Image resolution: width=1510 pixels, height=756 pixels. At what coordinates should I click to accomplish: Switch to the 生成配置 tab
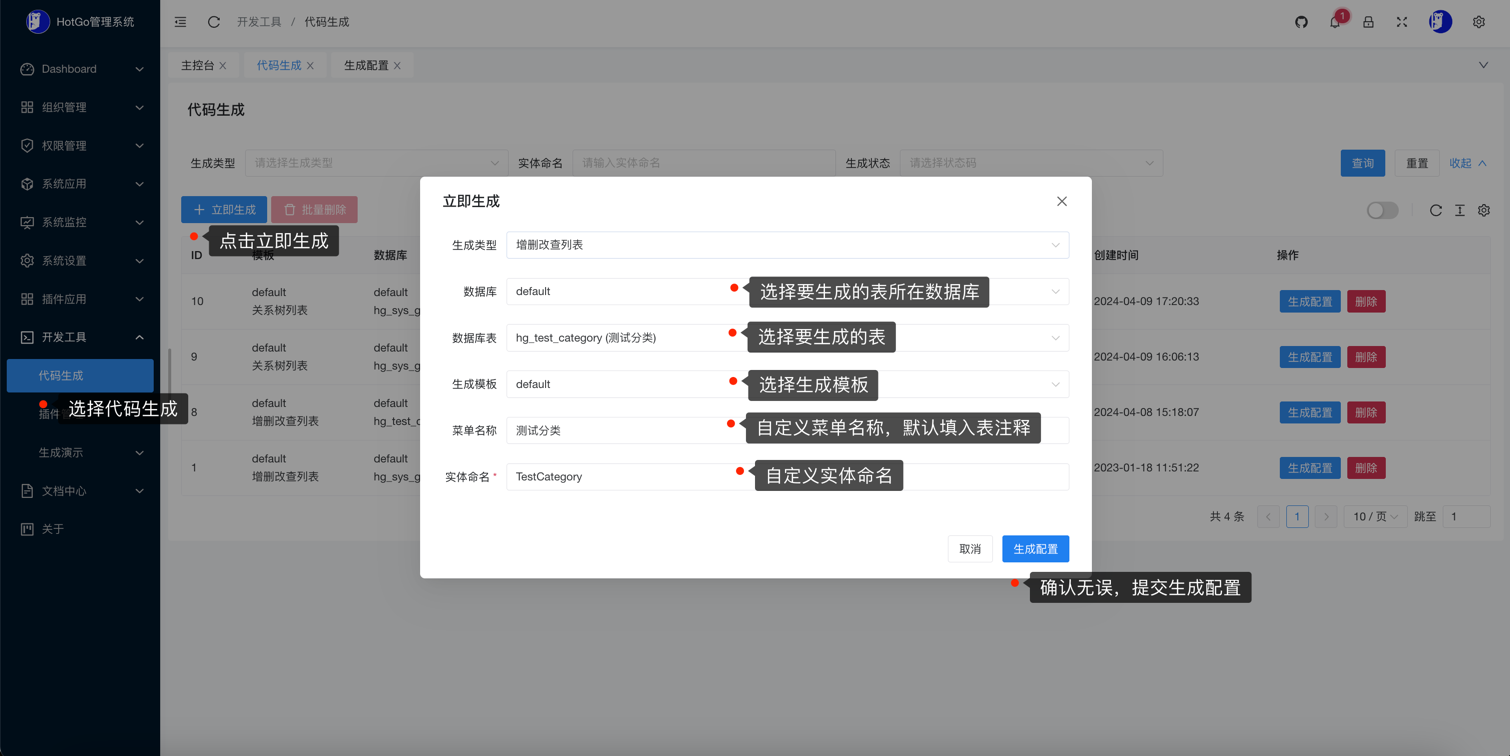[x=366, y=65]
